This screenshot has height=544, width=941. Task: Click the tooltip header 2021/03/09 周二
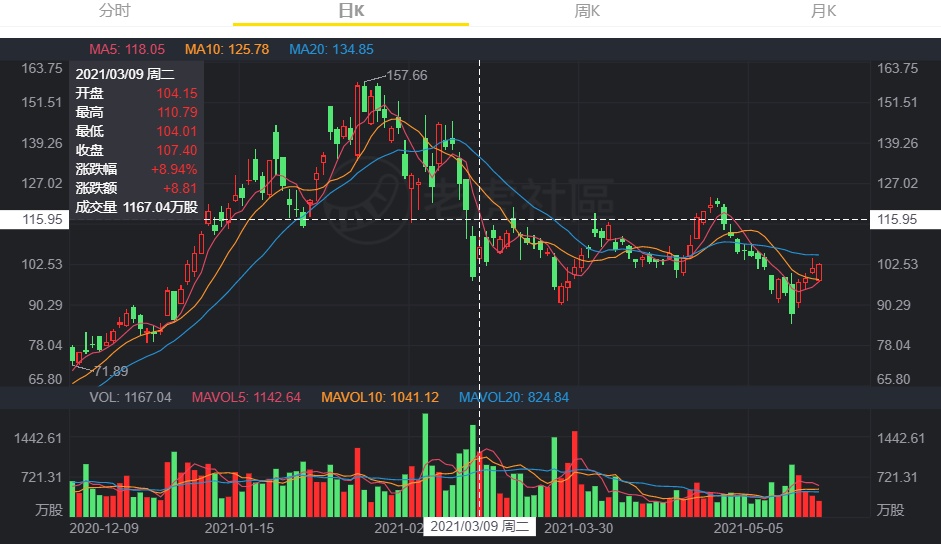pyautogui.click(x=125, y=74)
